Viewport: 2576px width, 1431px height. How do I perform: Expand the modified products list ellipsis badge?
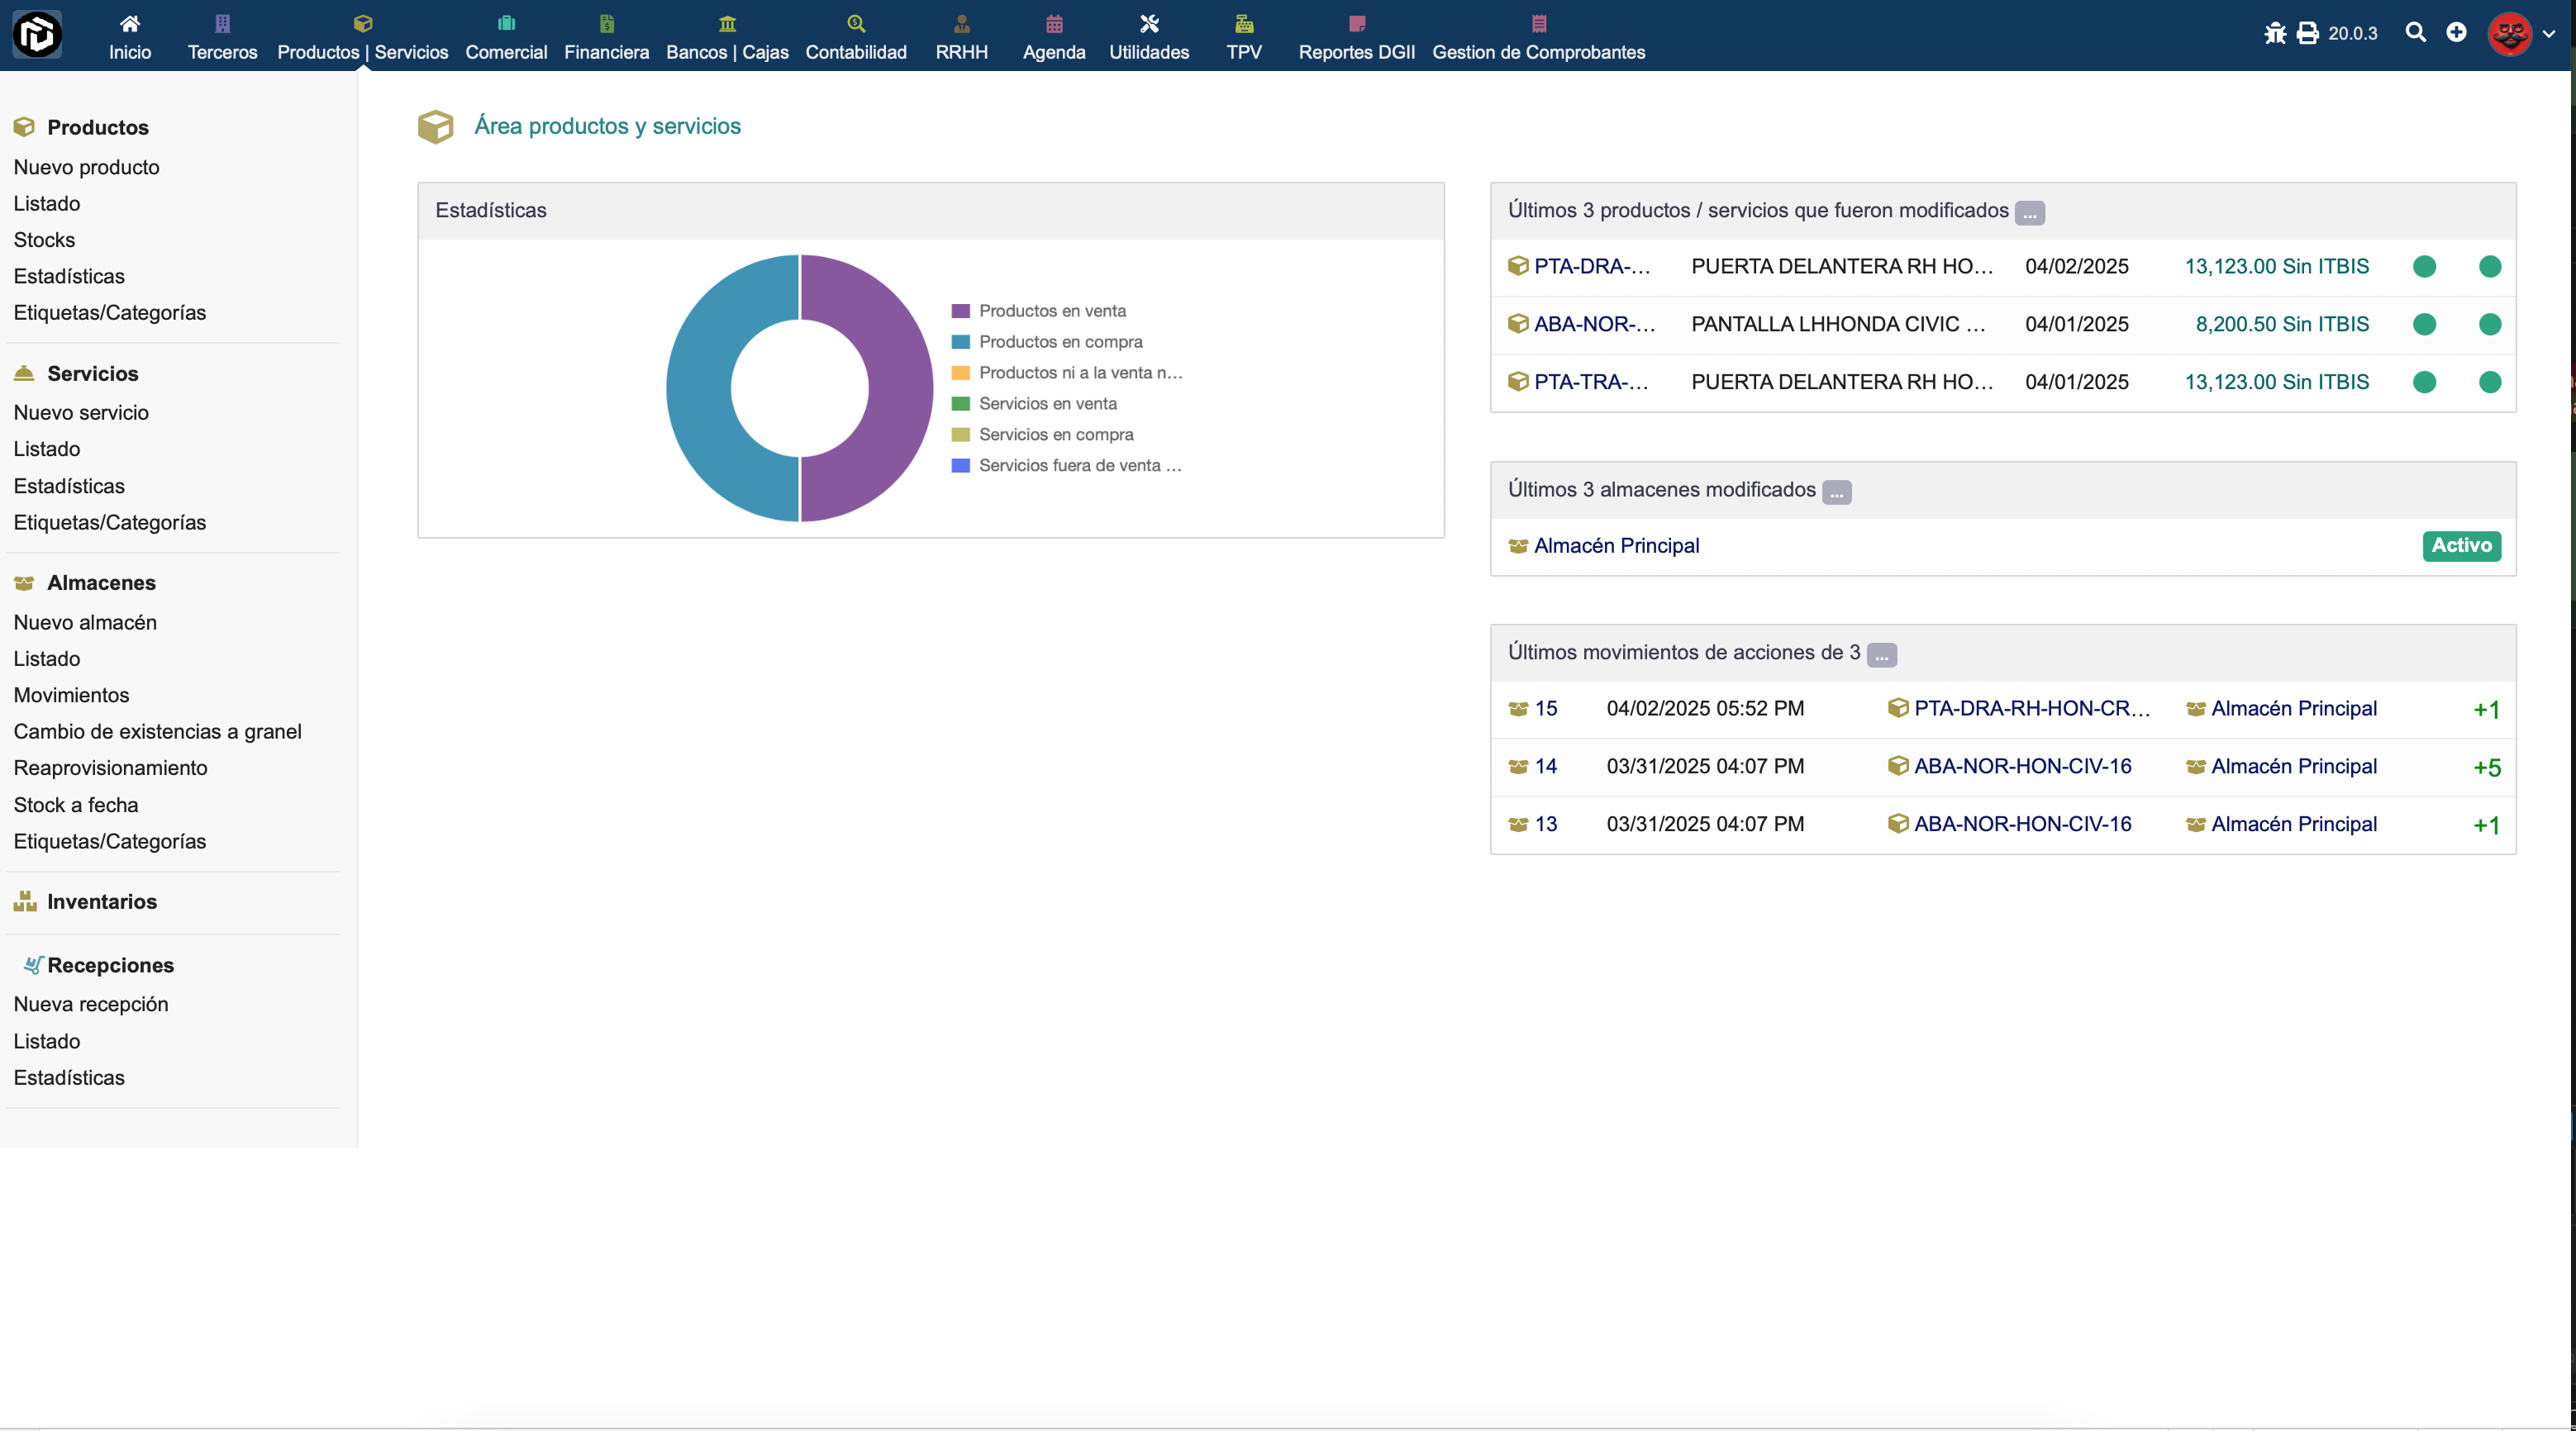(2029, 213)
